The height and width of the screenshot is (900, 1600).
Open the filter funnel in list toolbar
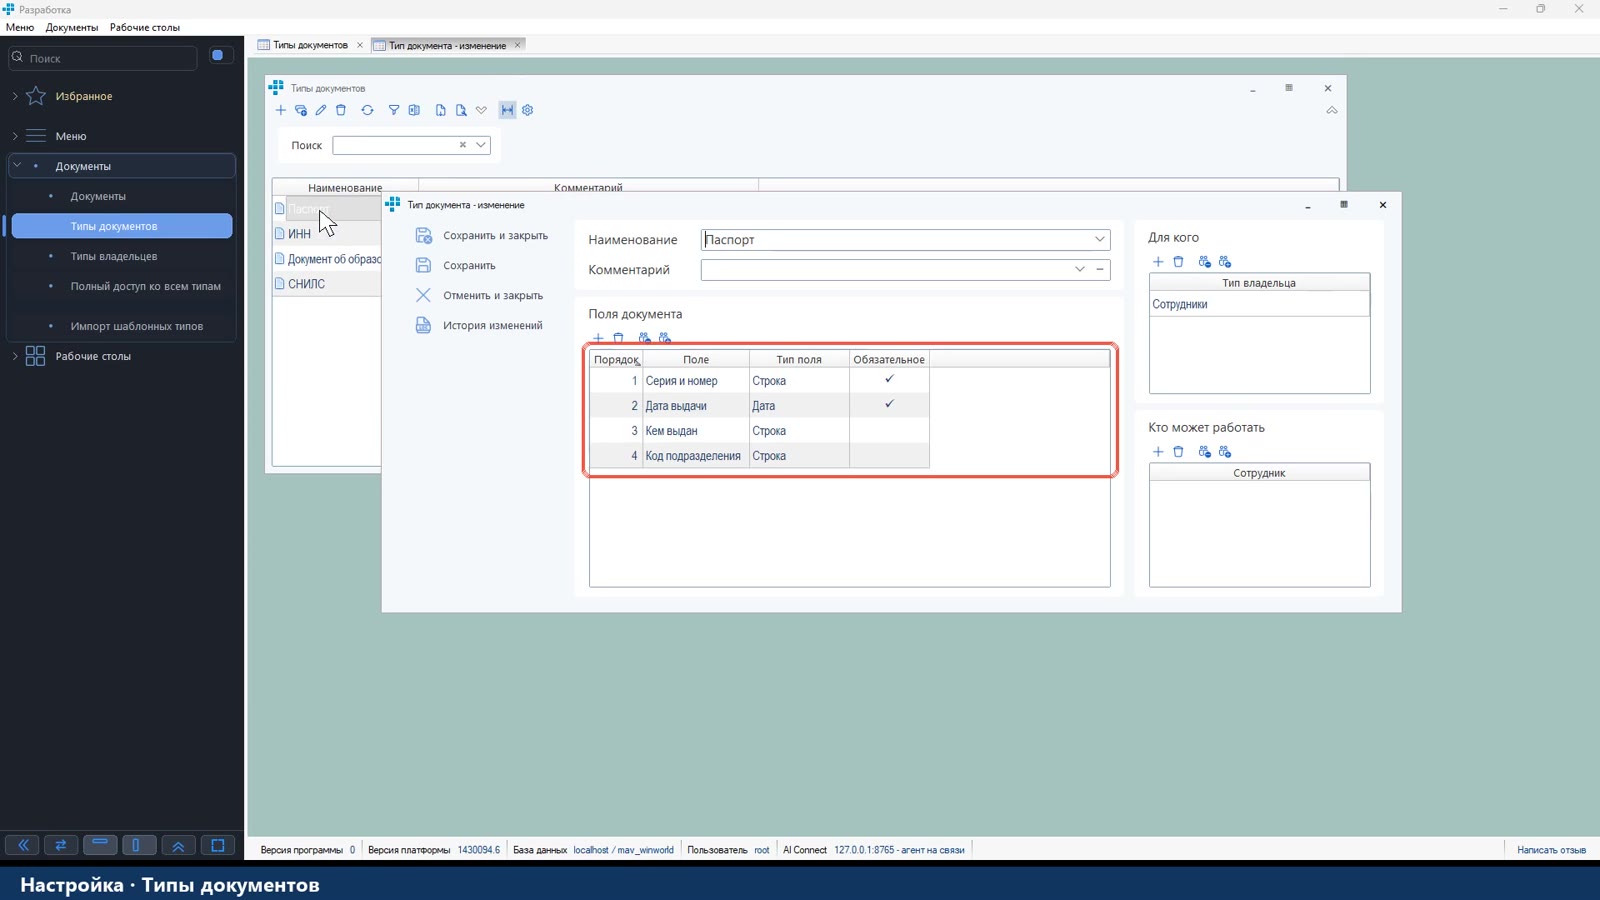(x=394, y=110)
